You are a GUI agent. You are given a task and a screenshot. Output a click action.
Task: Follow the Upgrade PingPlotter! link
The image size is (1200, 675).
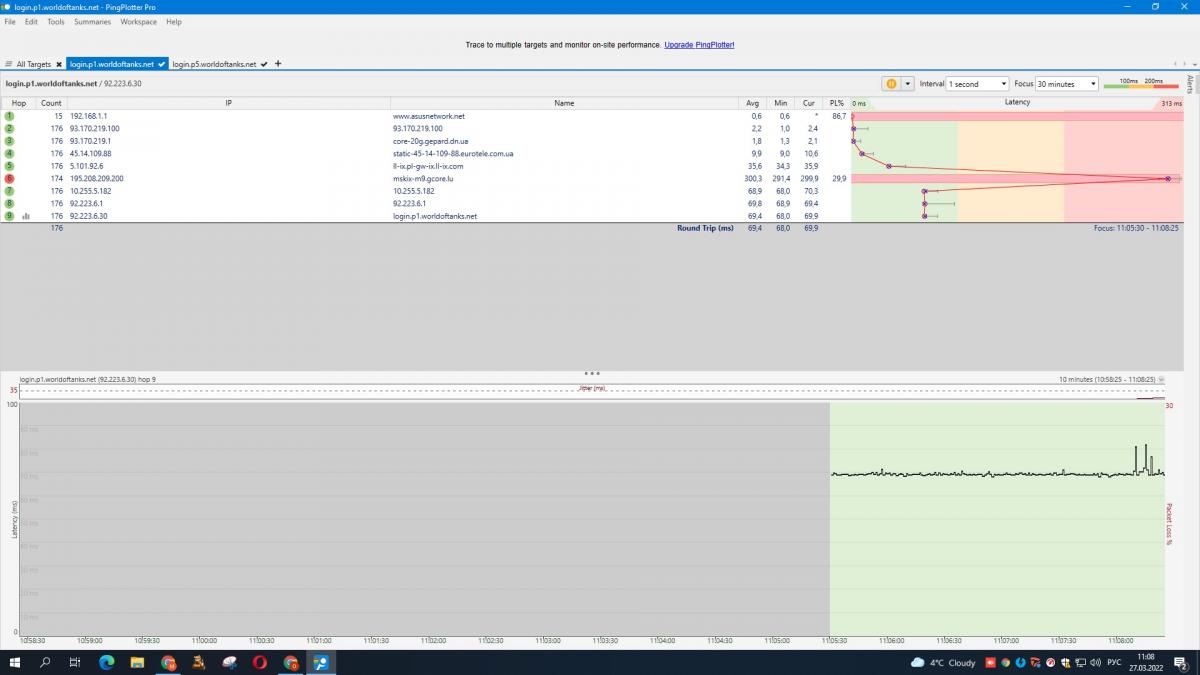pyautogui.click(x=699, y=45)
